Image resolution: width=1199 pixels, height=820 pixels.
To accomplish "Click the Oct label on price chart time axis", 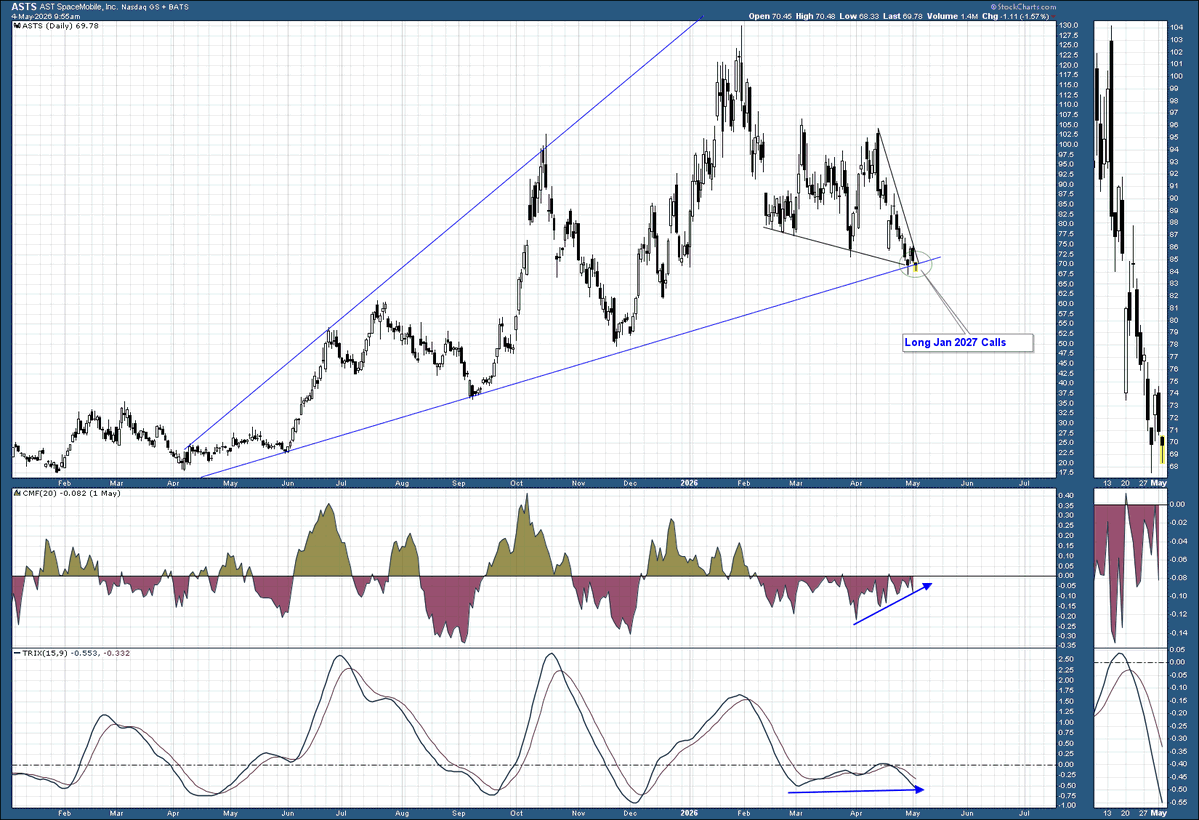I will [516, 483].
